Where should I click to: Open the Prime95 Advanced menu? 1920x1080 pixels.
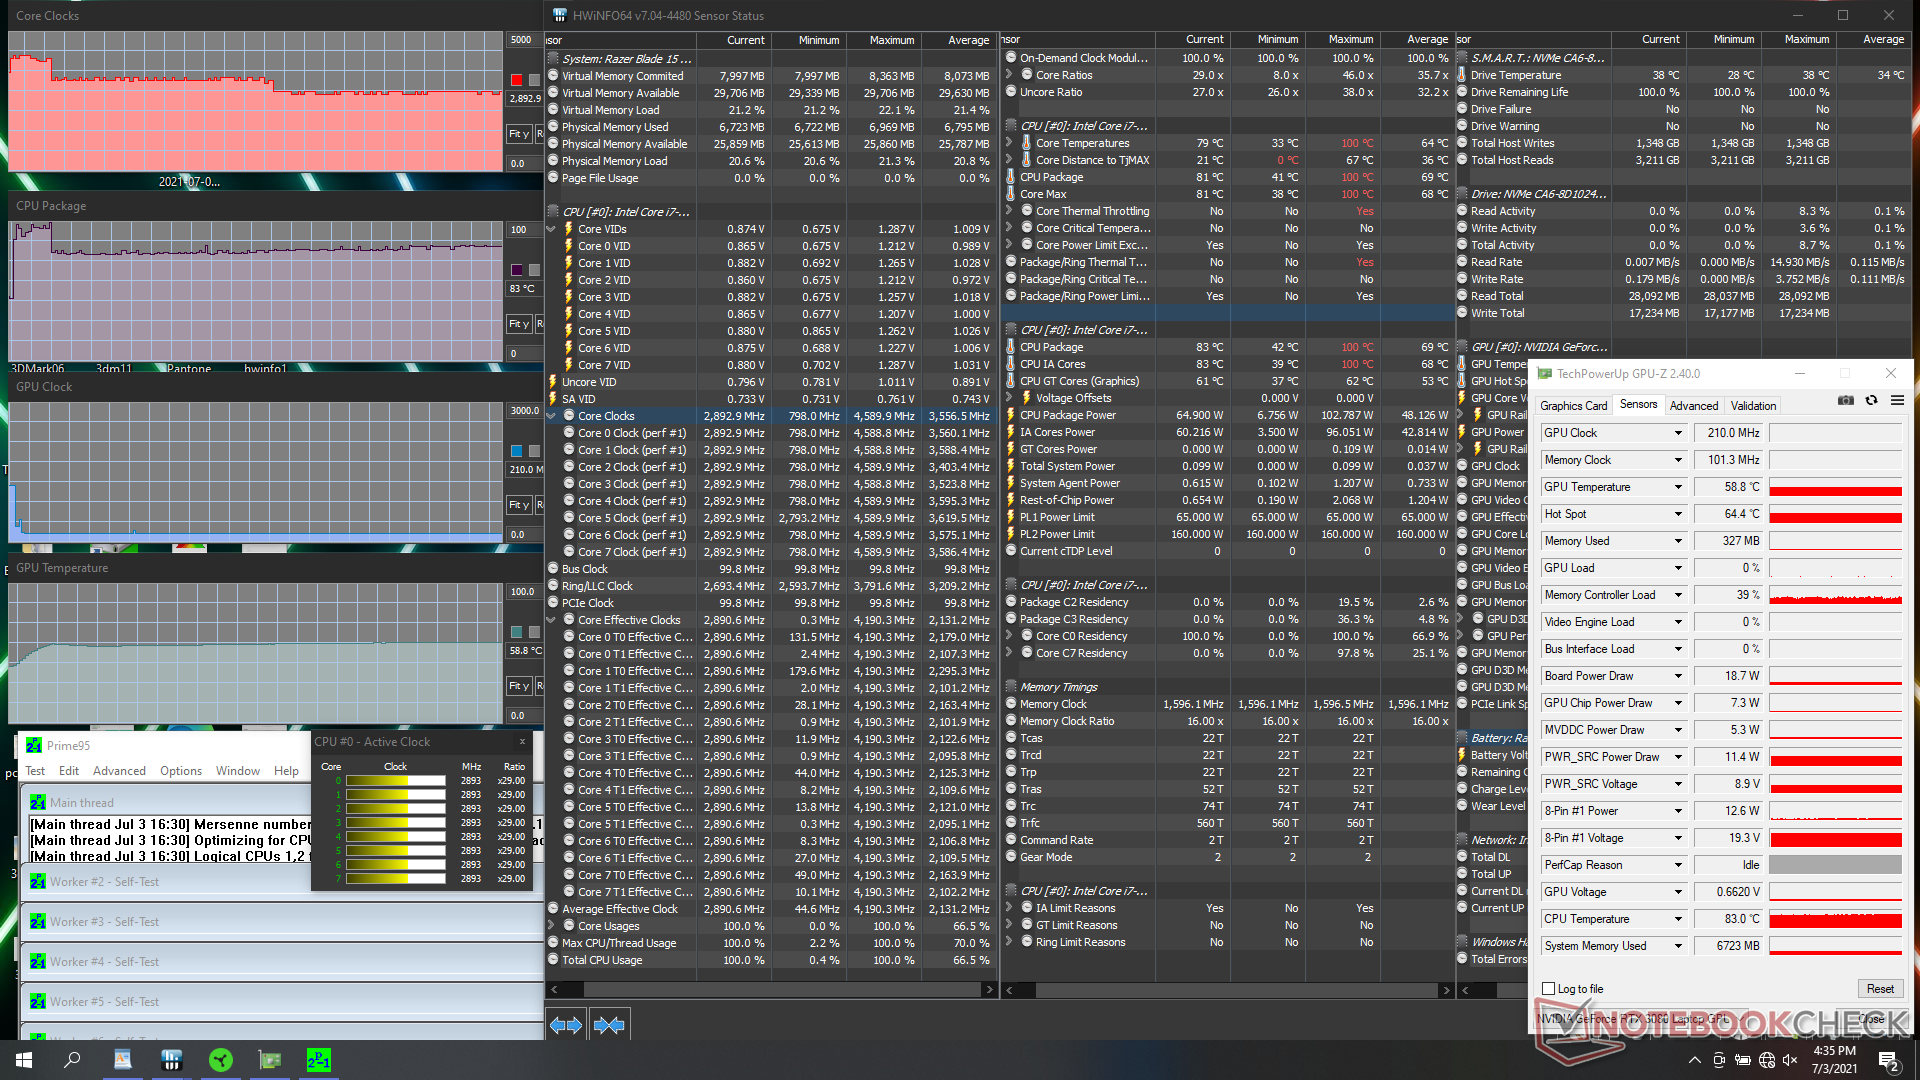119,771
